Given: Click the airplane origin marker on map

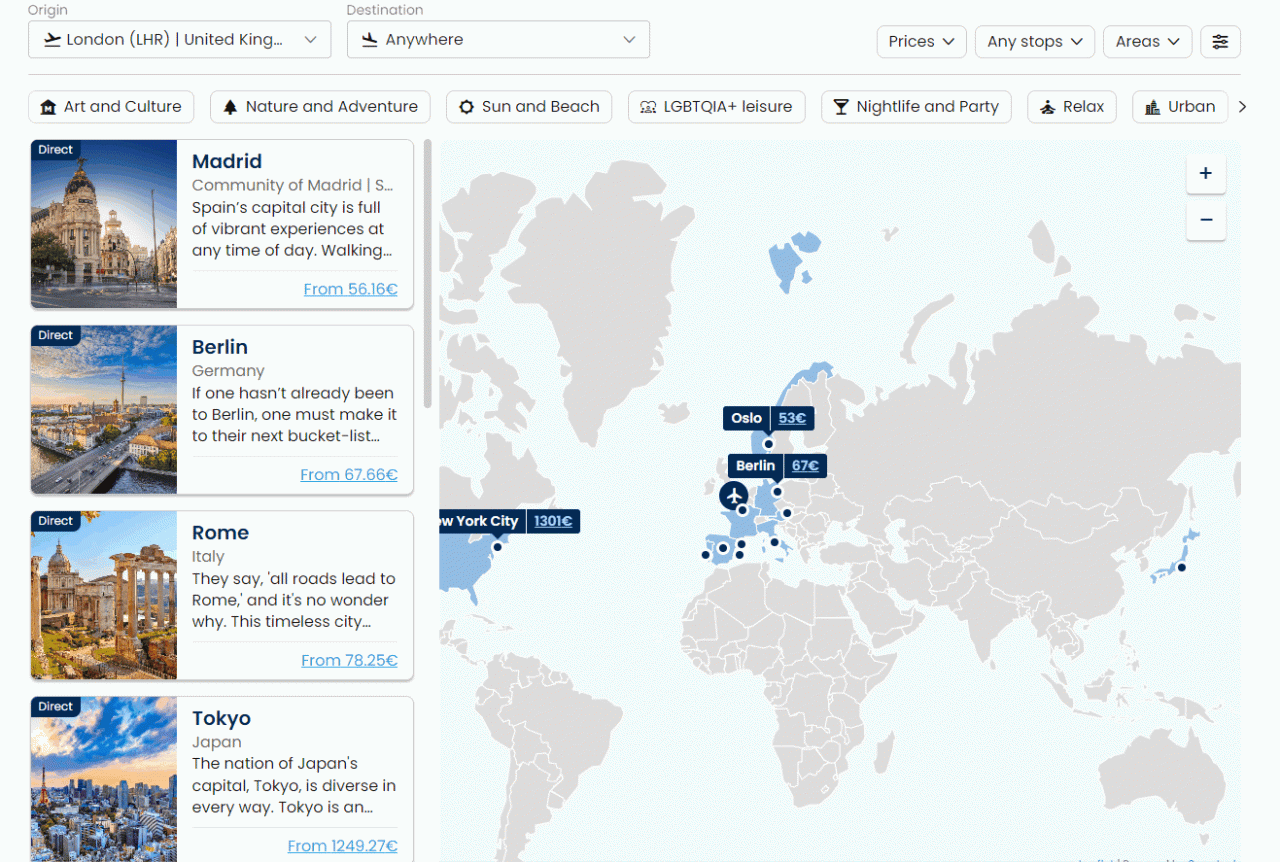Looking at the screenshot, I should coord(733,495).
